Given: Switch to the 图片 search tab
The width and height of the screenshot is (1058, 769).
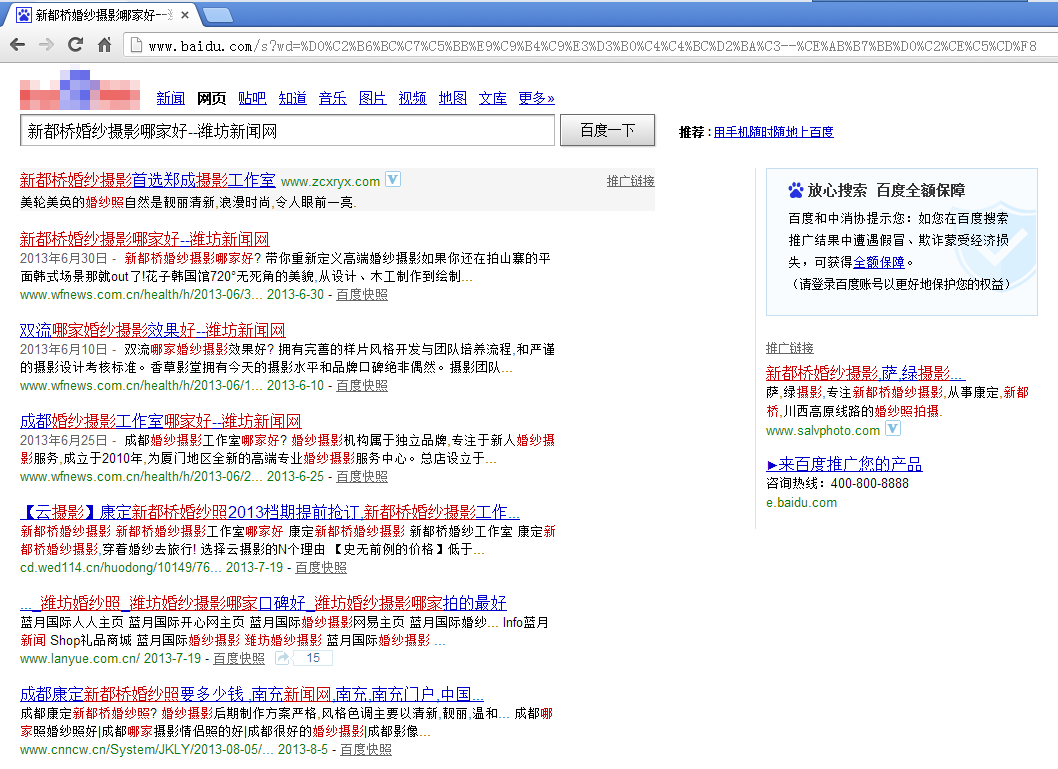Looking at the screenshot, I should coord(372,98).
